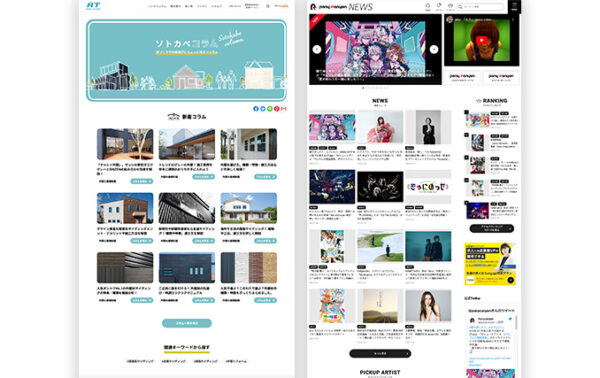Go to next slide in news carousel
This screenshot has width=600, height=378.
pos(434,49)
